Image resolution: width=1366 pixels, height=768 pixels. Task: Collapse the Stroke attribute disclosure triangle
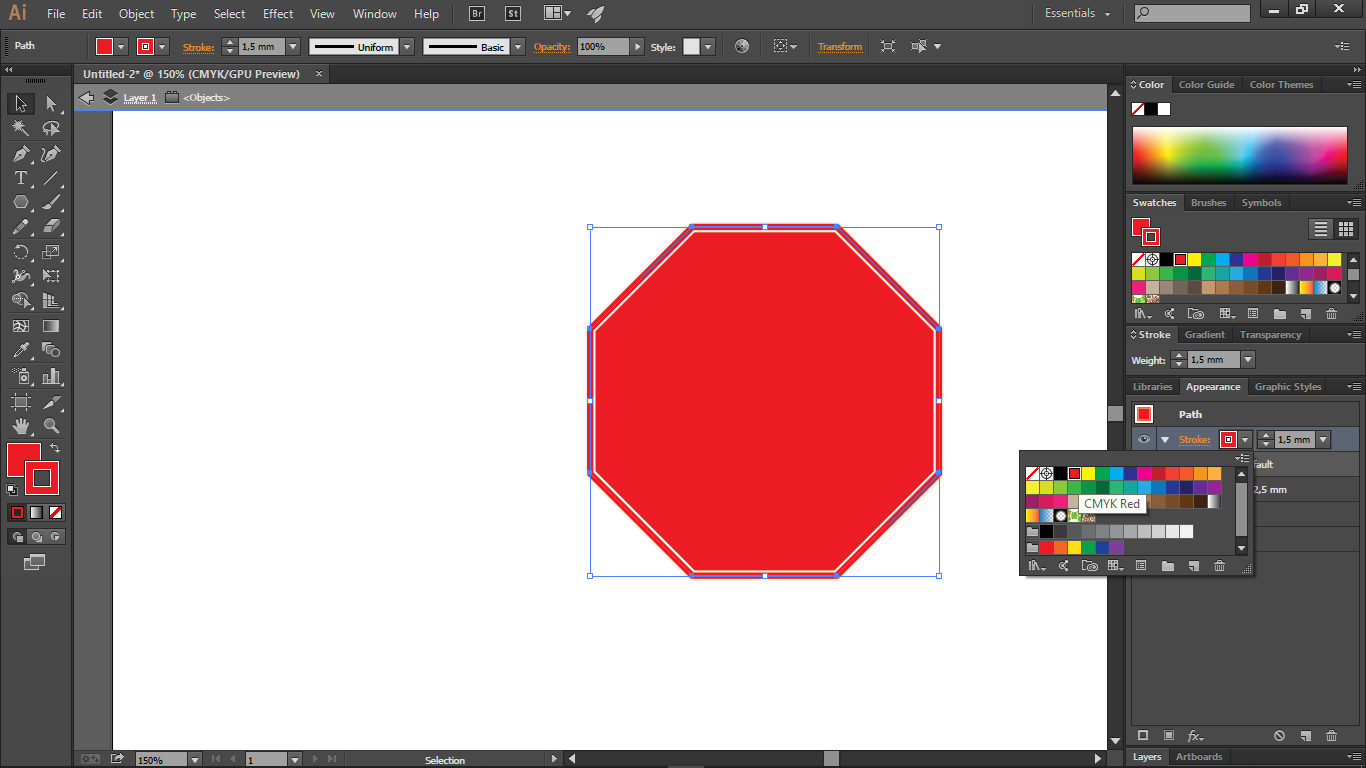[1164, 440]
